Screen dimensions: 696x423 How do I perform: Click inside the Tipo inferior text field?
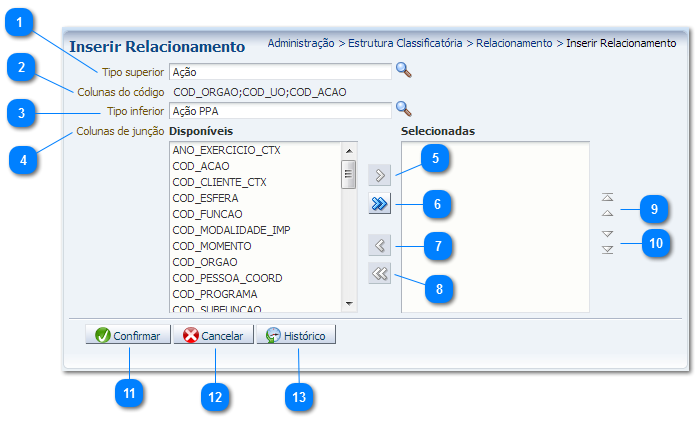pos(279,110)
